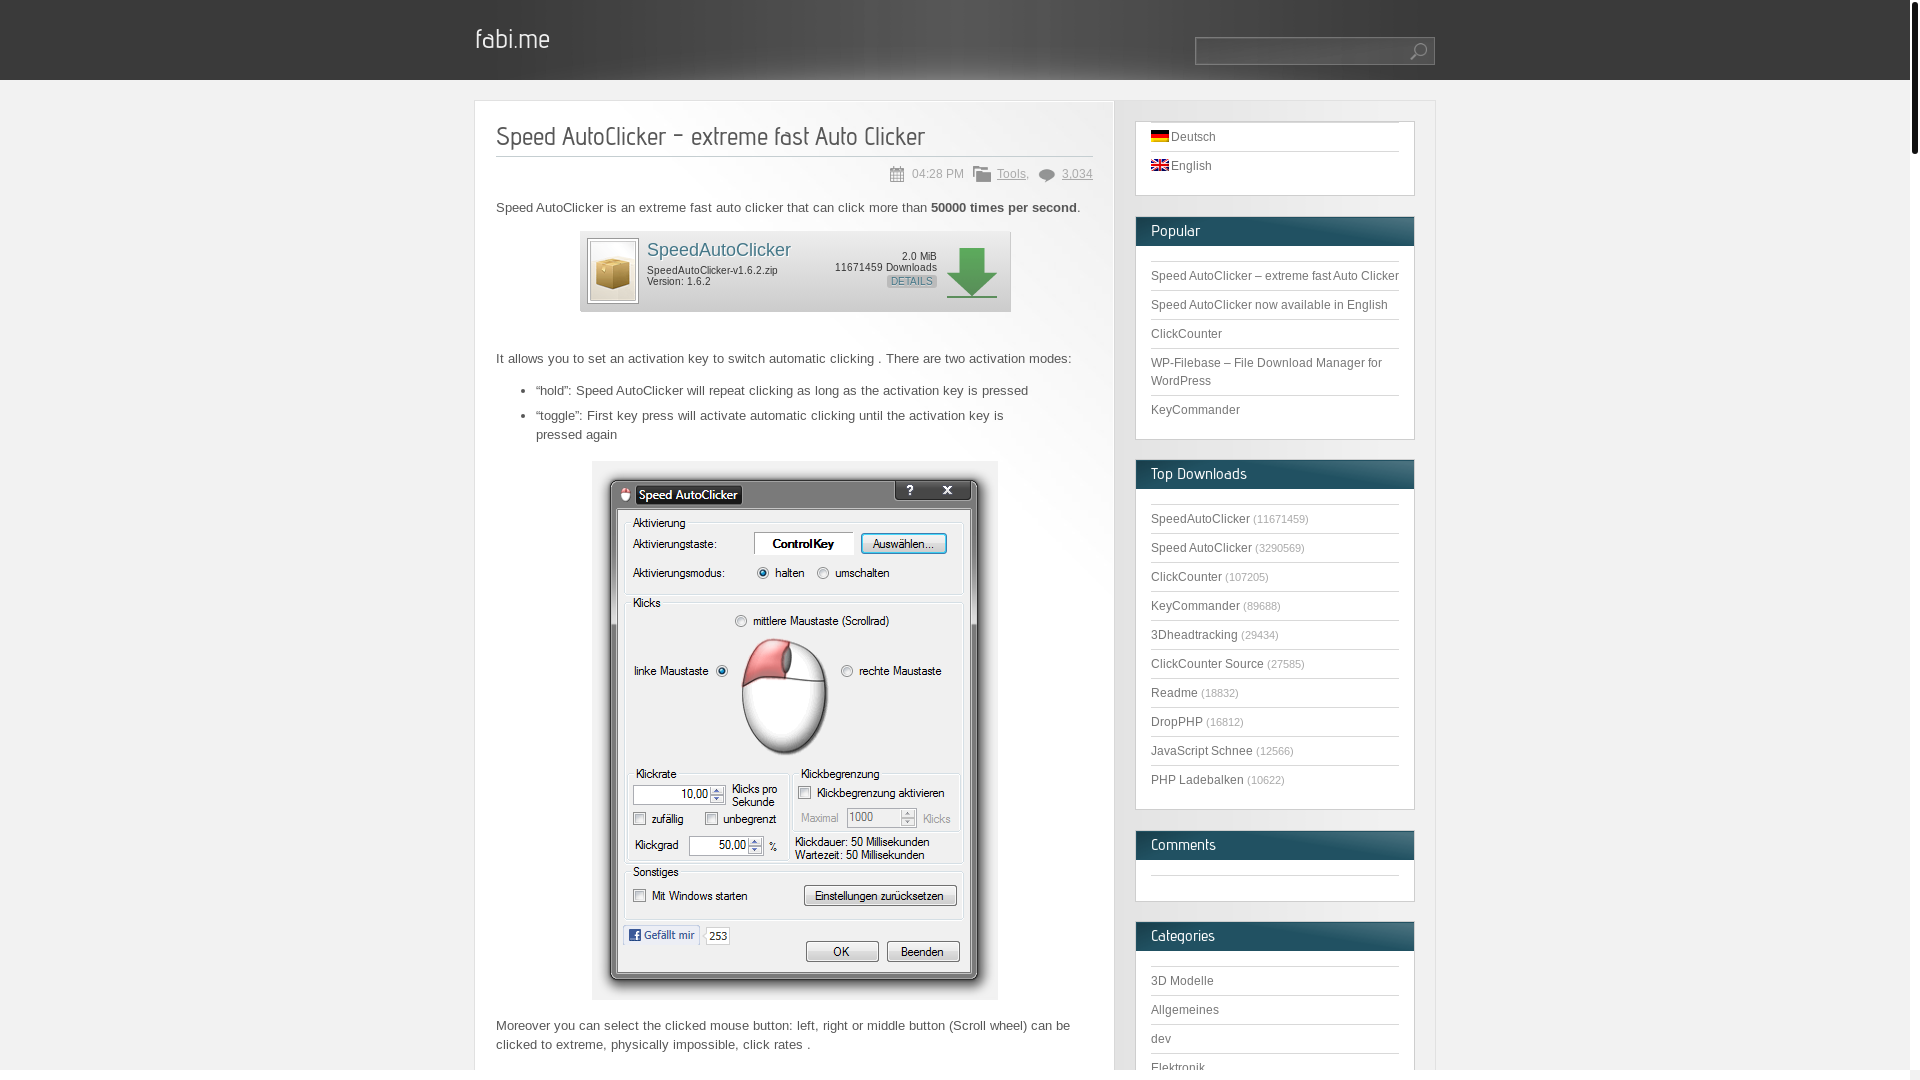Click the comment bubble icon beside 3,034
The image size is (1920, 1080).
(x=1047, y=175)
